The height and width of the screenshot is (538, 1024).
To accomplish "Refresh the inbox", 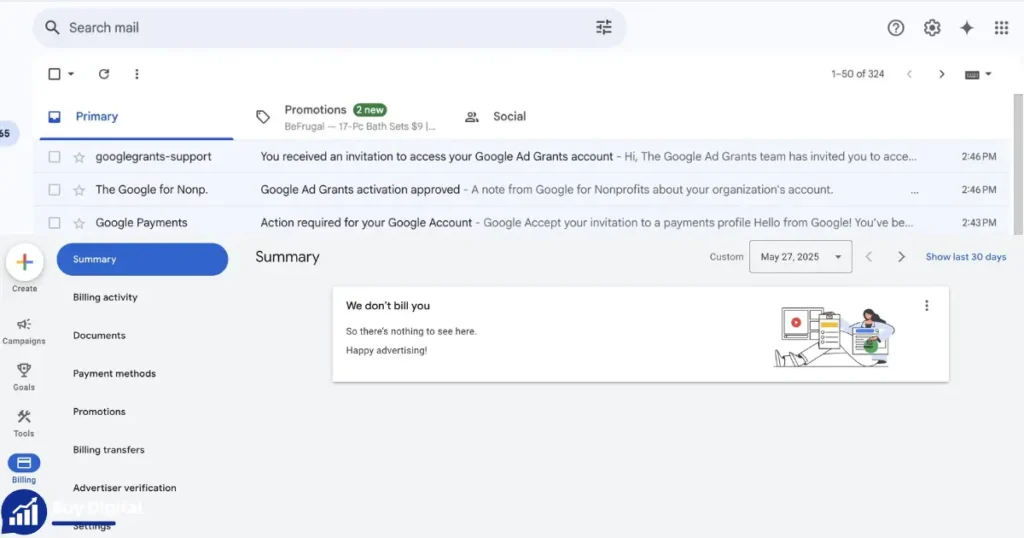I will coord(104,74).
